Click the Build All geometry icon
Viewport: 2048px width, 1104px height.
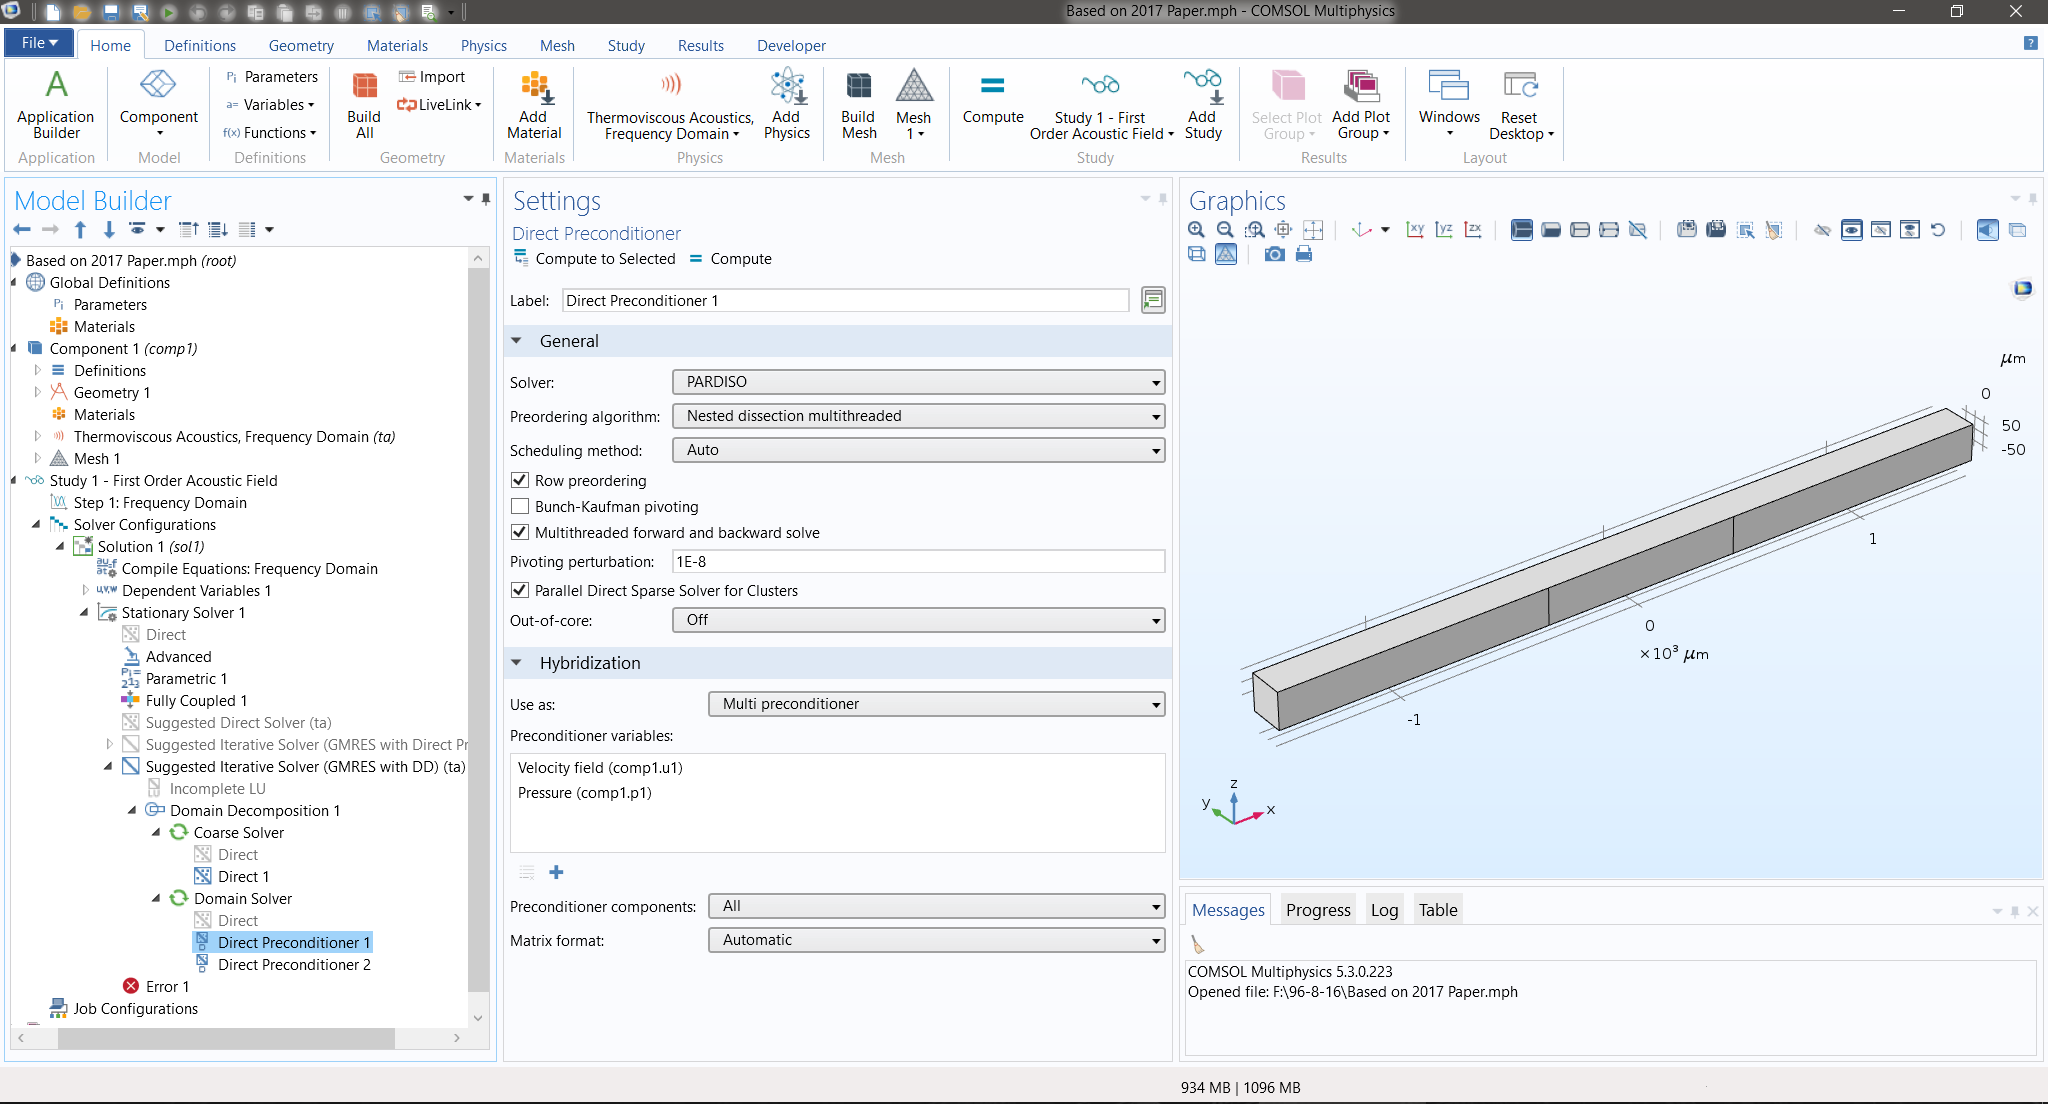click(364, 88)
